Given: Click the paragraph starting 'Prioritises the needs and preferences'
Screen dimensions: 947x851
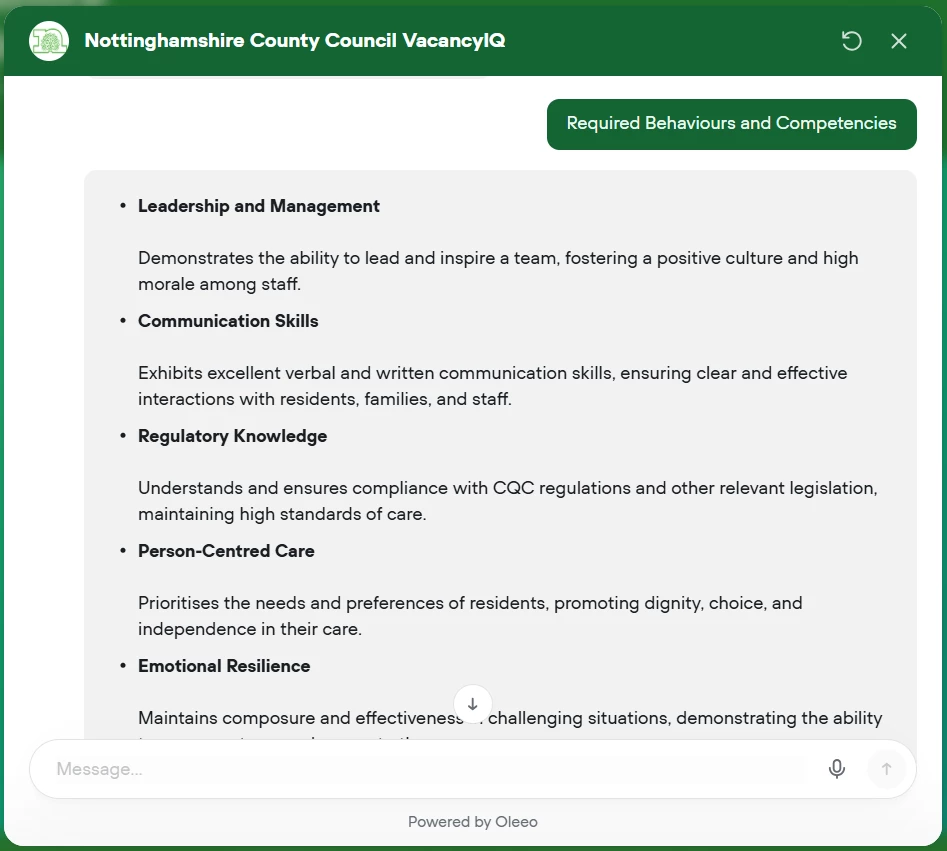Looking at the screenshot, I should click(x=470, y=615).
